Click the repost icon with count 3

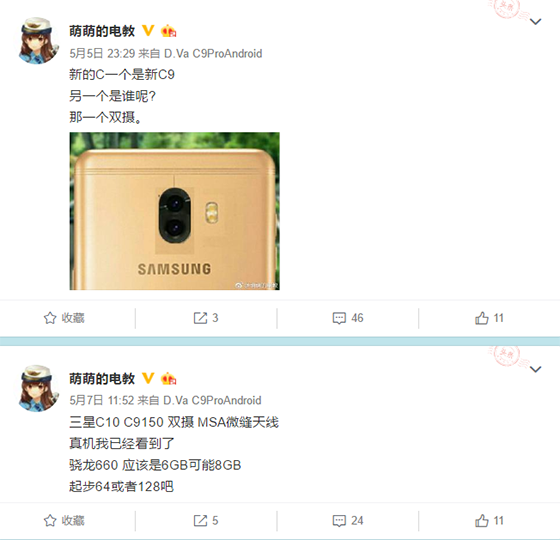point(200,318)
